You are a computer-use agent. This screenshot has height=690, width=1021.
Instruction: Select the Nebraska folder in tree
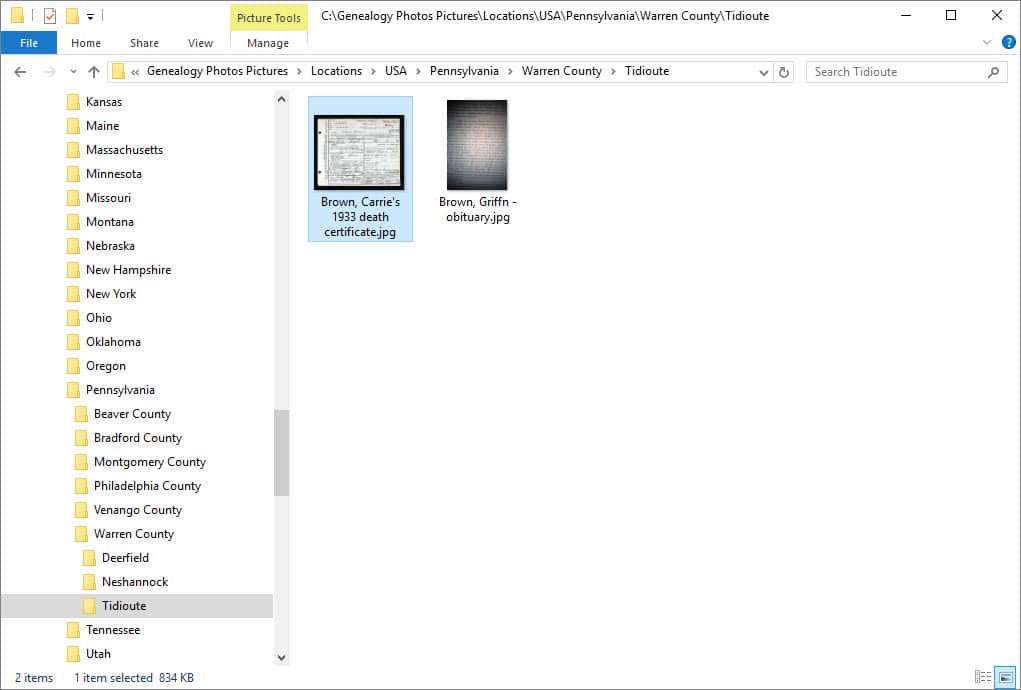pos(110,246)
